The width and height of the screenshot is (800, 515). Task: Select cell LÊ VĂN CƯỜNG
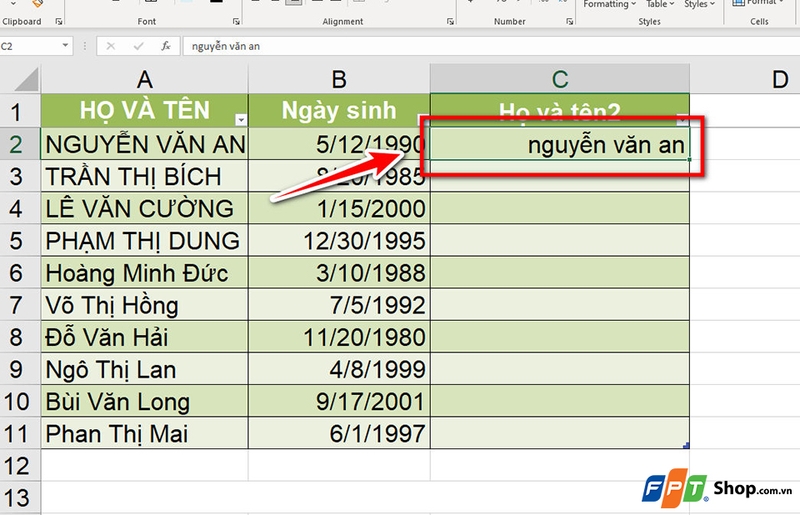pos(144,208)
